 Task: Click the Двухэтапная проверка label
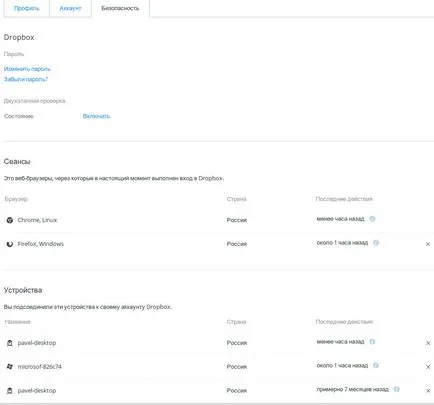point(35,101)
